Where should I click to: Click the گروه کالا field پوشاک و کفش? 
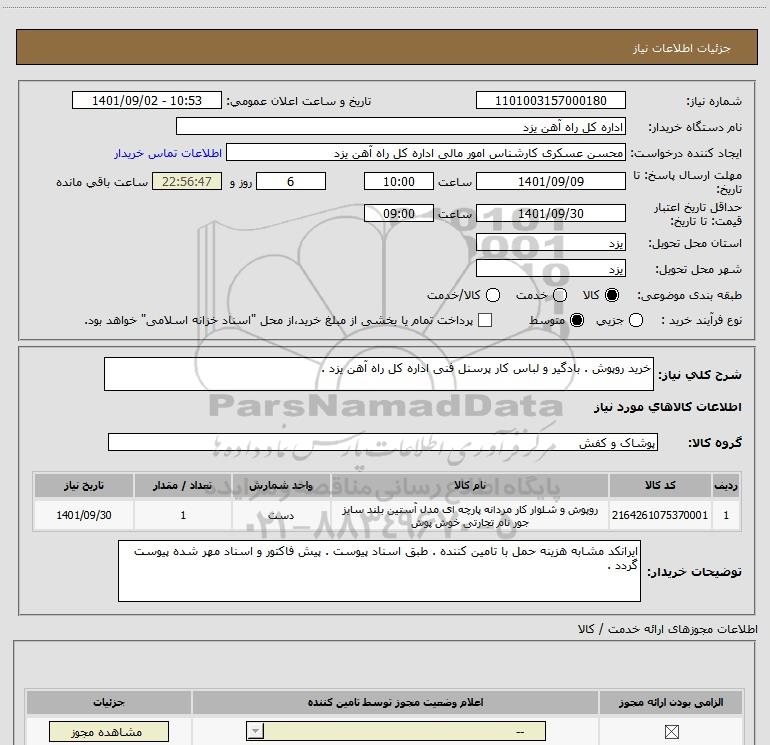[383, 442]
